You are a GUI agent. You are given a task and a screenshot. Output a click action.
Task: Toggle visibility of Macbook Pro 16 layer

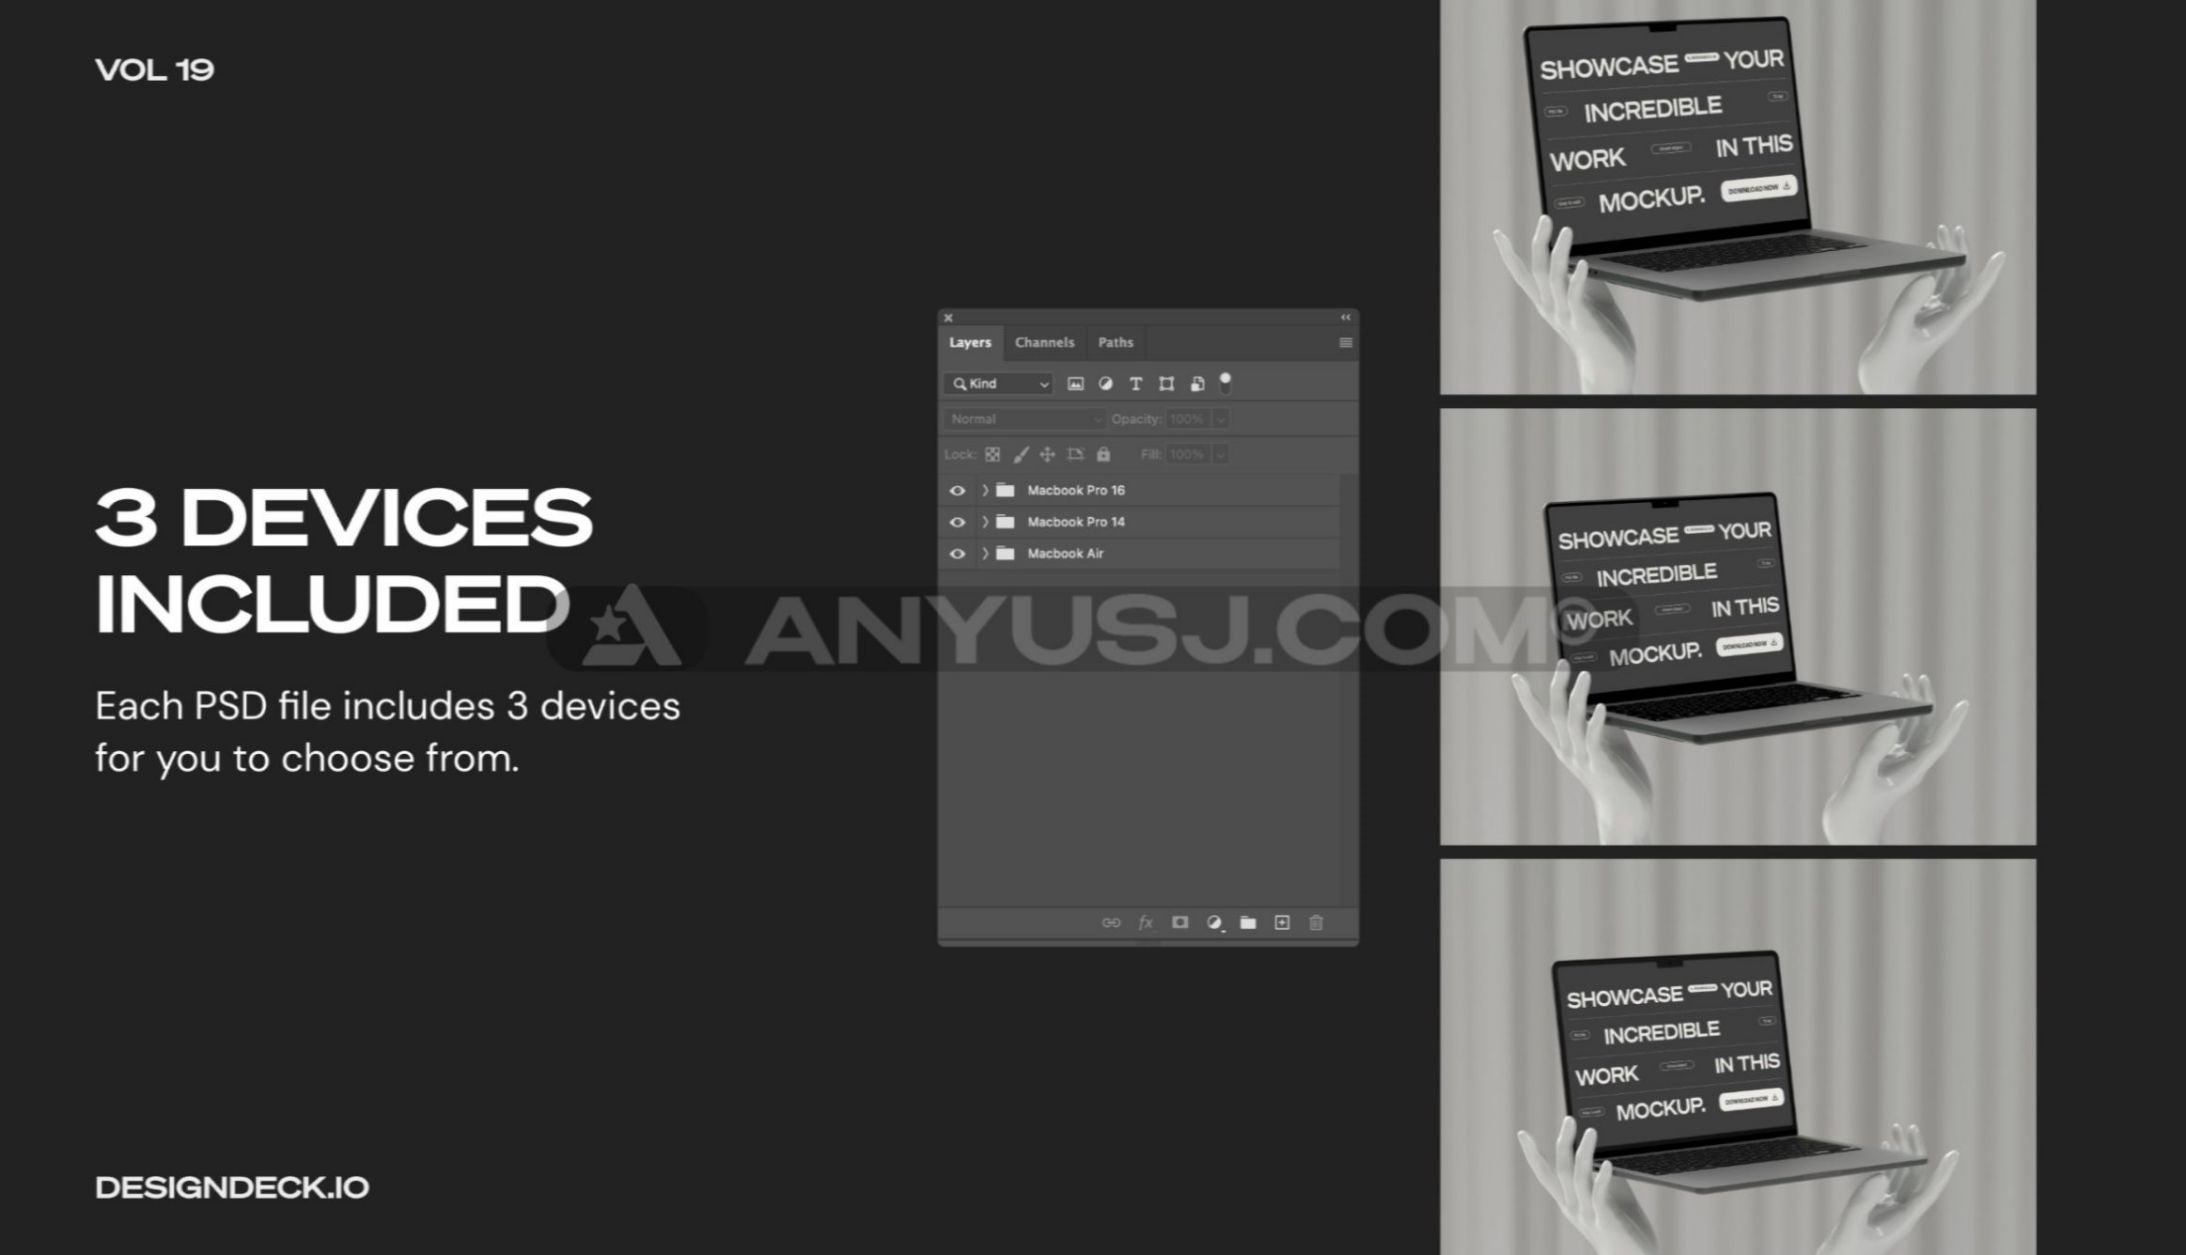tap(956, 489)
